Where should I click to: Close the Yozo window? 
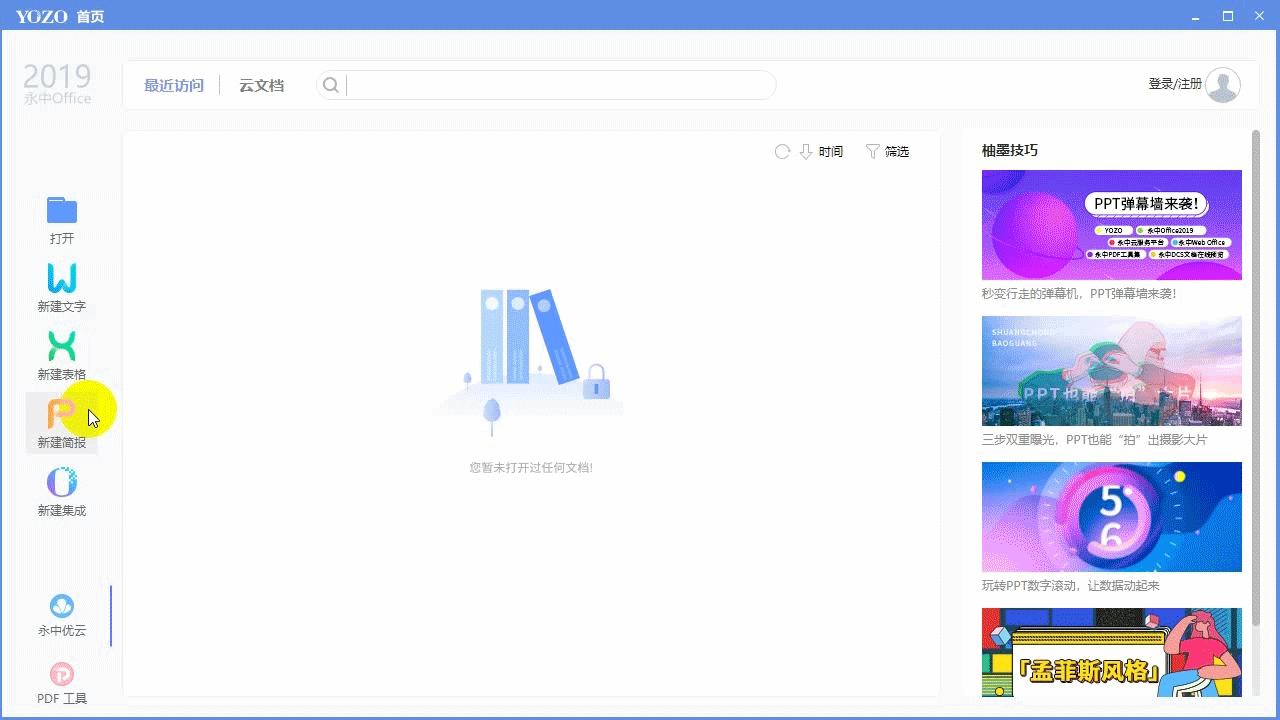(x=1259, y=16)
